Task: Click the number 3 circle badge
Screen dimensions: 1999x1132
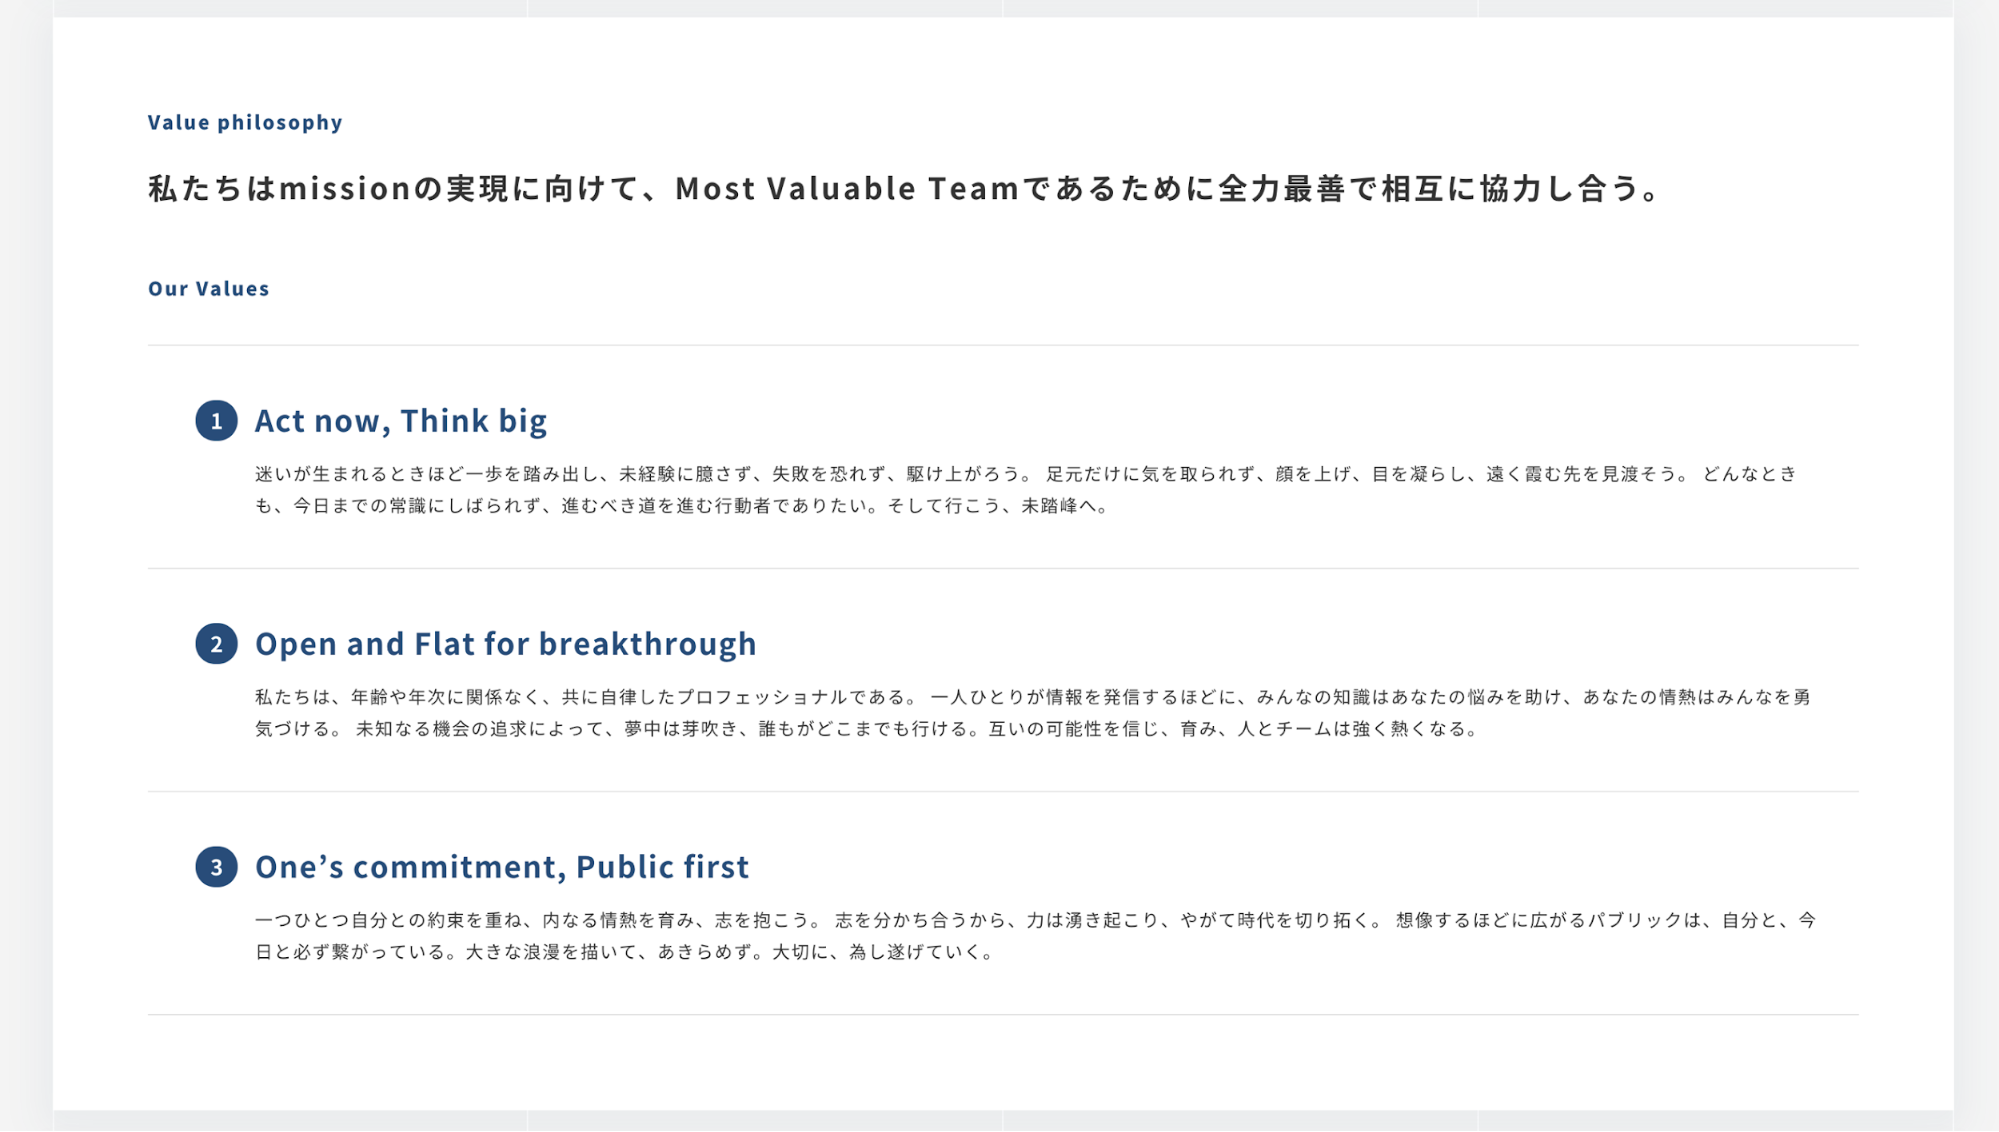Action: pyautogui.click(x=216, y=867)
